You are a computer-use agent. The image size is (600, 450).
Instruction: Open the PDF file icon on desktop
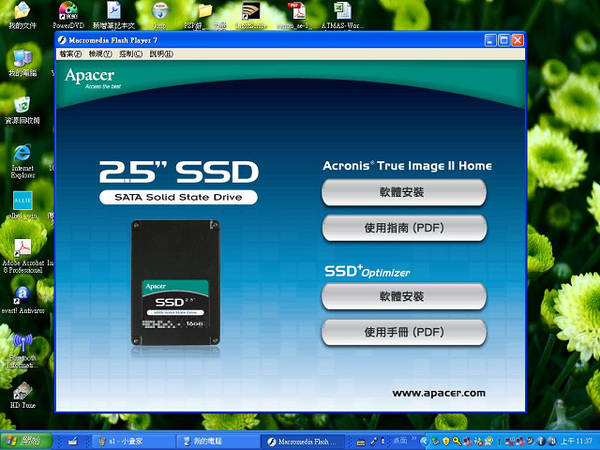click(297, 15)
